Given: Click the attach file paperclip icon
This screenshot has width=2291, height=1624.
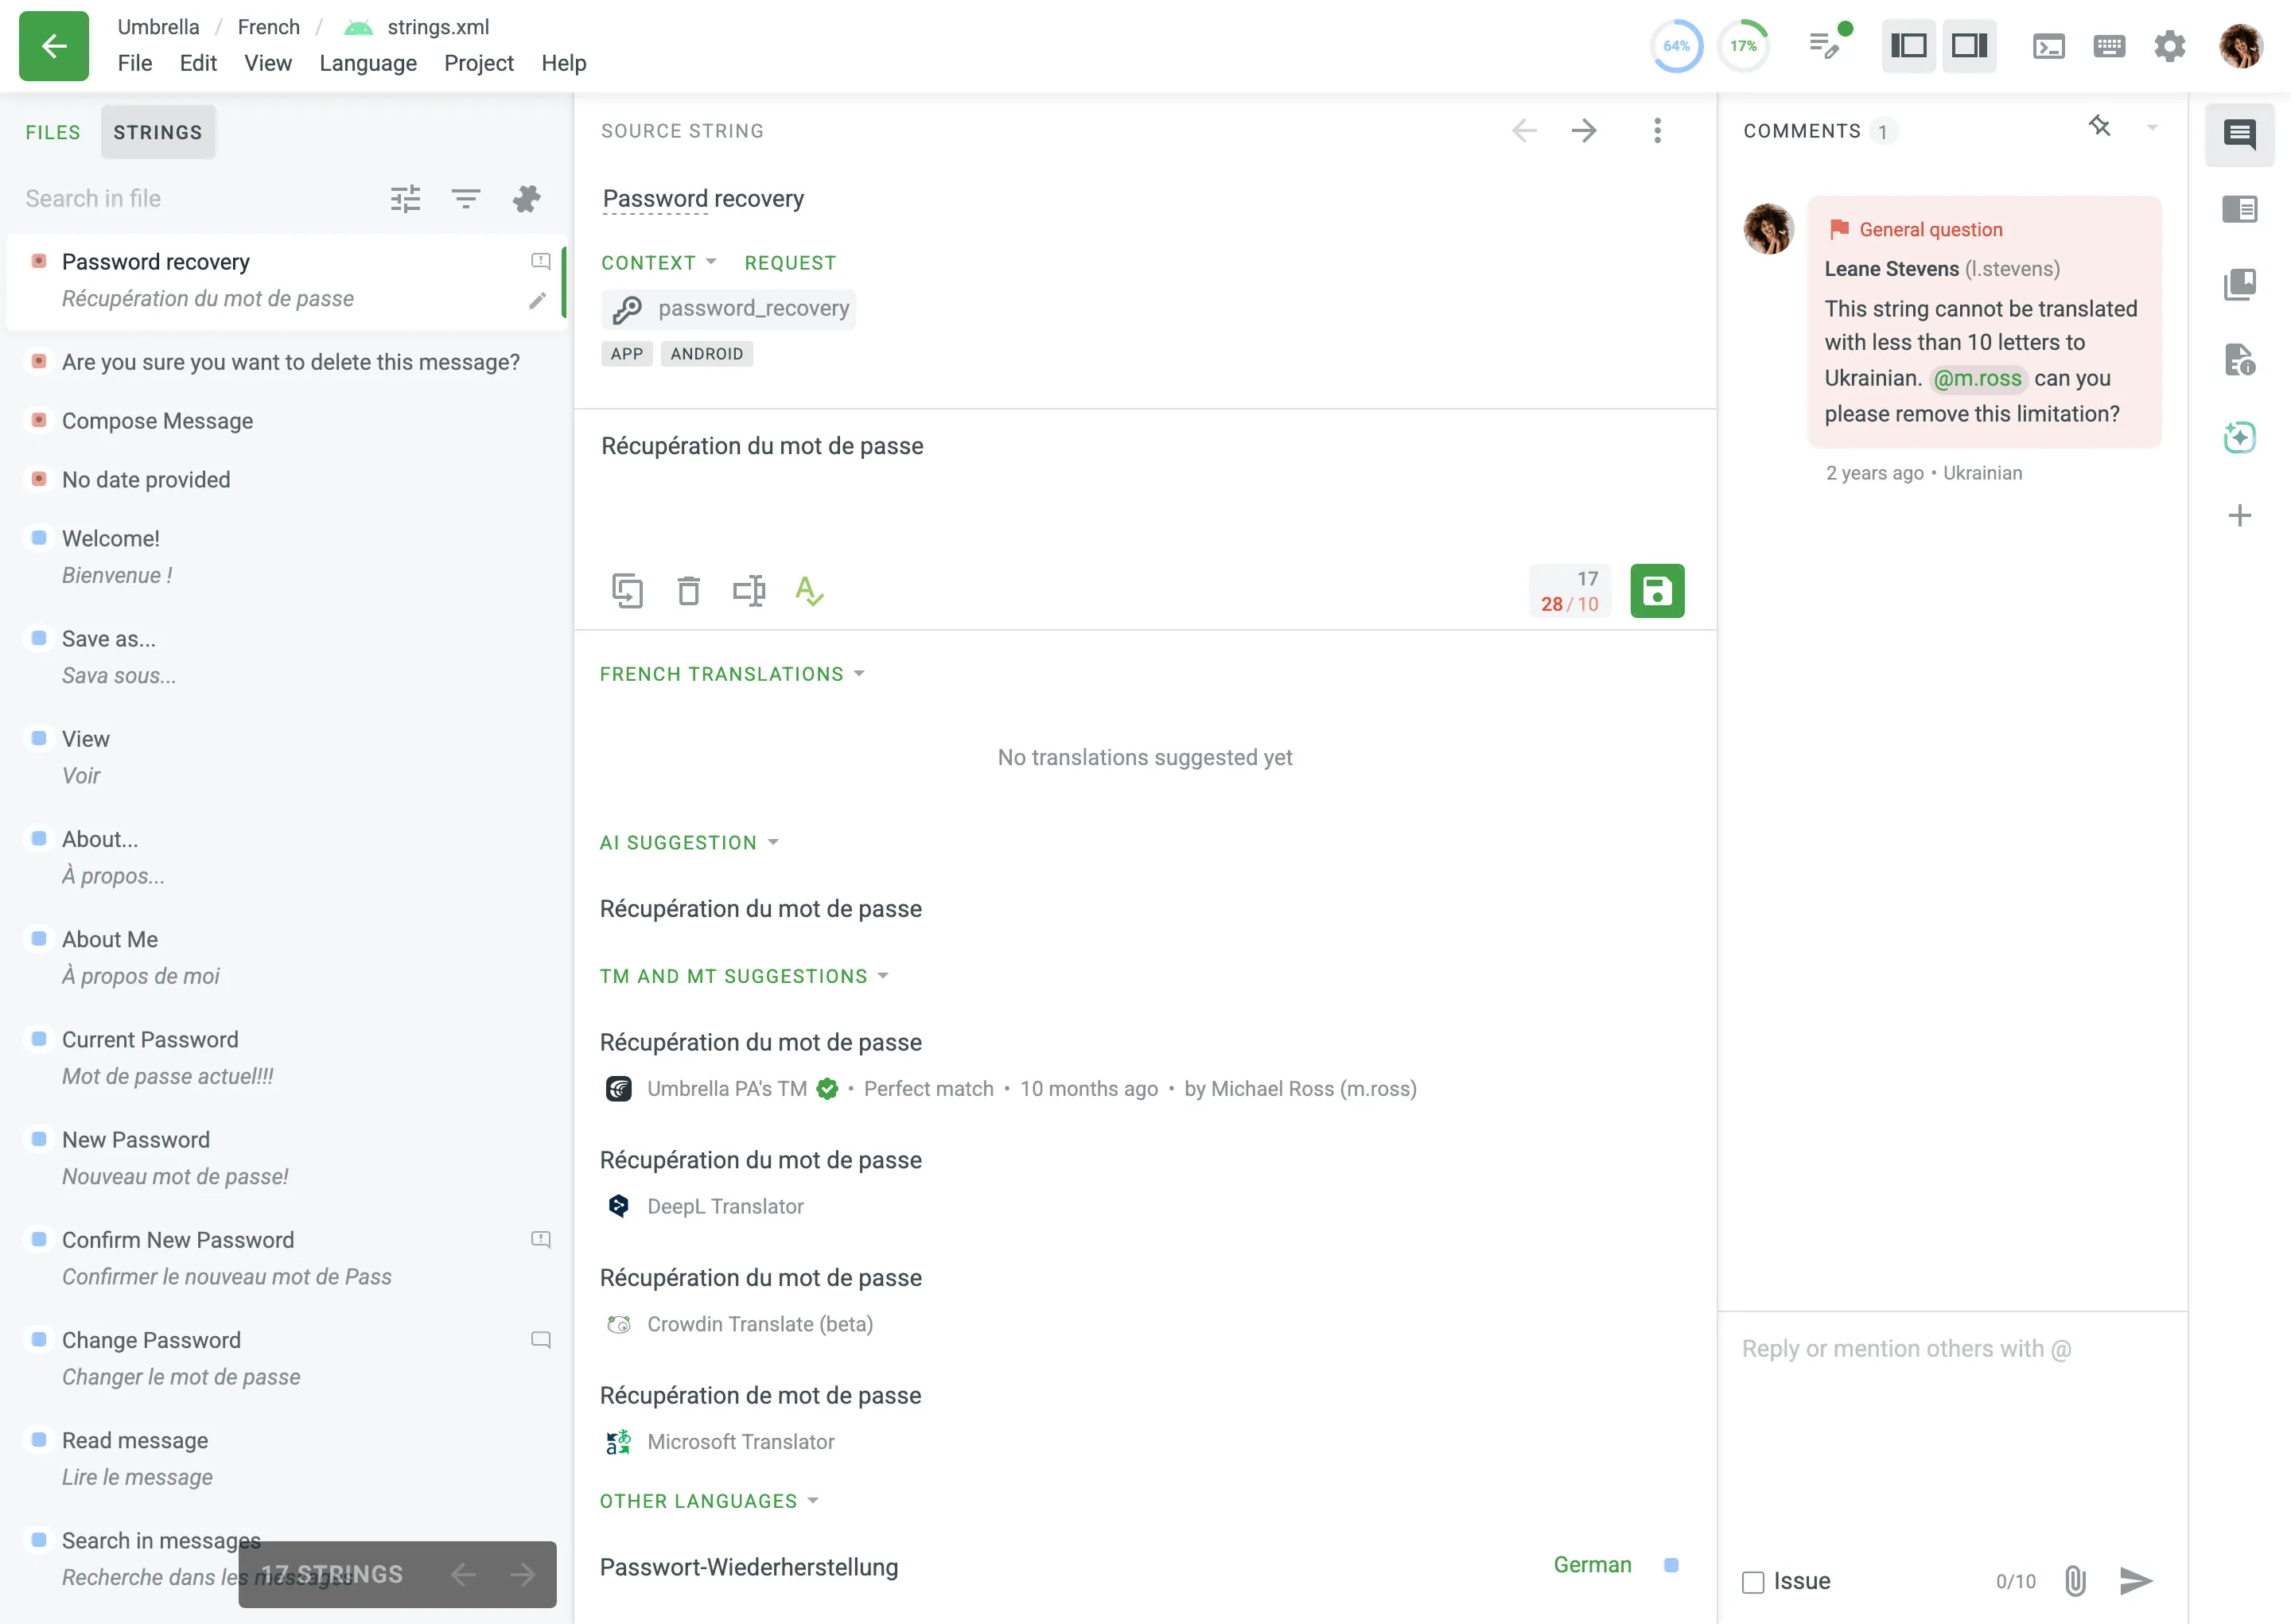Looking at the screenshot, I should 2074,1580.
